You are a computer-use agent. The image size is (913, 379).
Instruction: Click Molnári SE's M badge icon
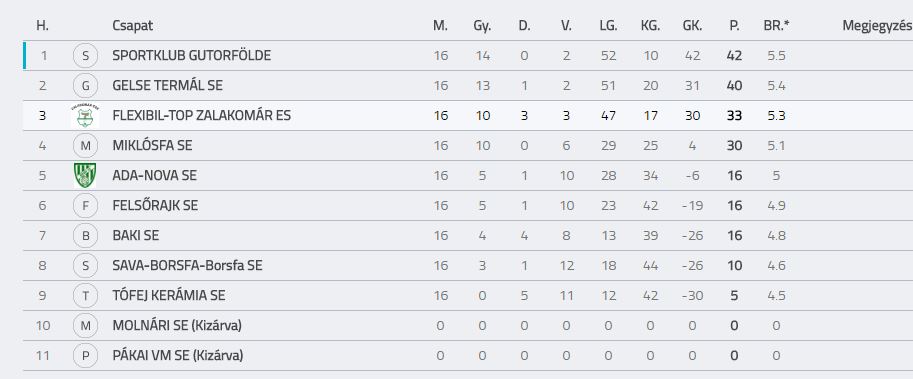pyautogui.click(x=86, y=325)
